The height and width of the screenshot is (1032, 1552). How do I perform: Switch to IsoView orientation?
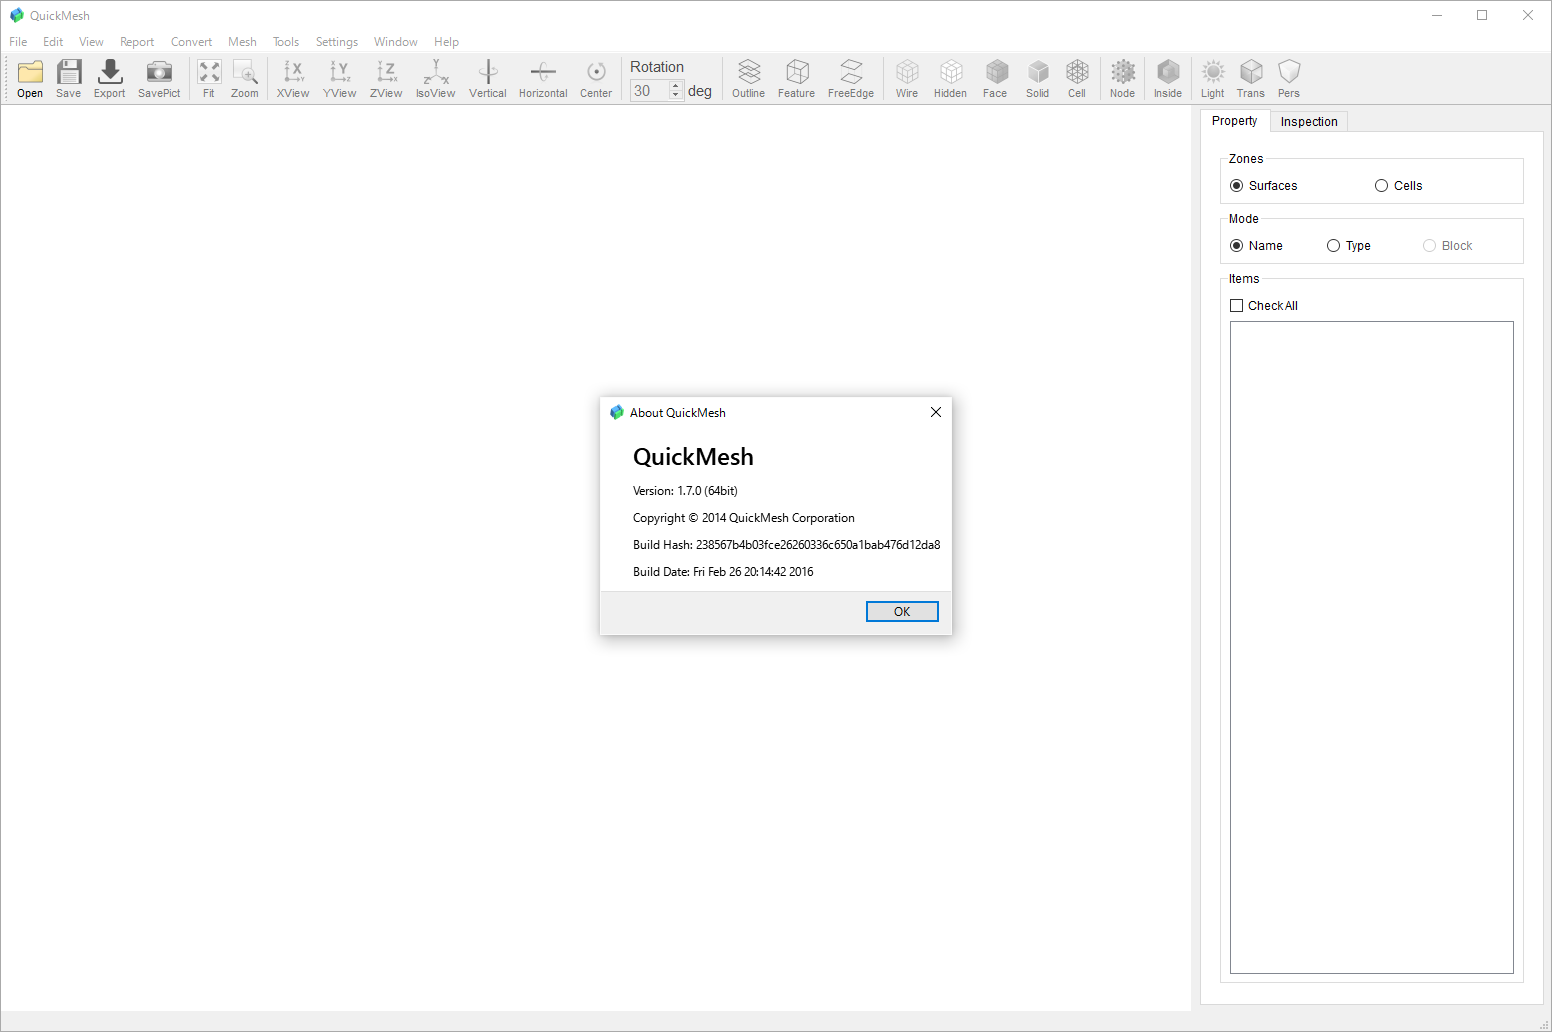436,79
